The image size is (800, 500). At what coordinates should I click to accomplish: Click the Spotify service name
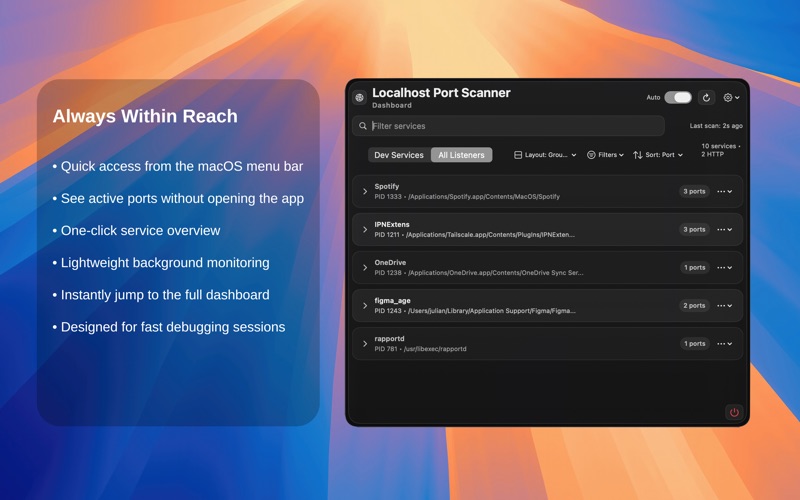pyautogui.click(x=387, y=186)
